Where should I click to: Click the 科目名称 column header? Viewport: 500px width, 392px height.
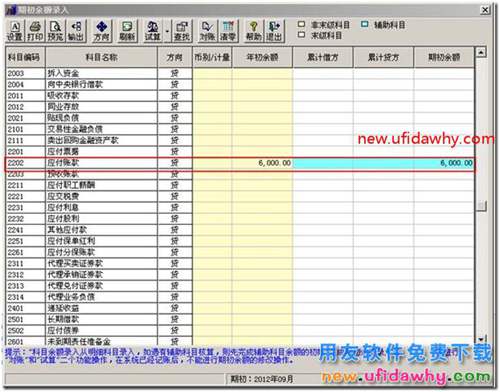(x=102, y=57)
